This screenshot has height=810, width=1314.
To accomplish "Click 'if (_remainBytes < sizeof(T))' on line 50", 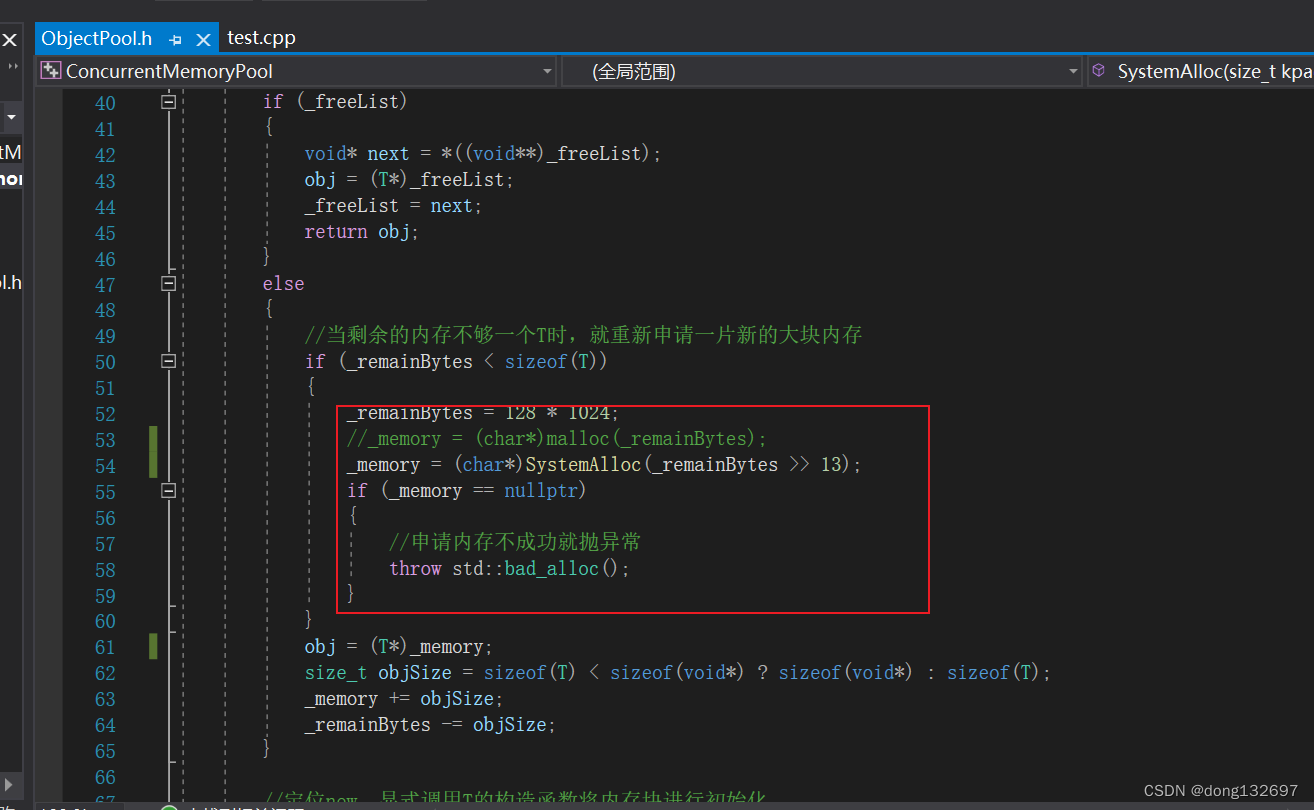I will pos(456,362).
